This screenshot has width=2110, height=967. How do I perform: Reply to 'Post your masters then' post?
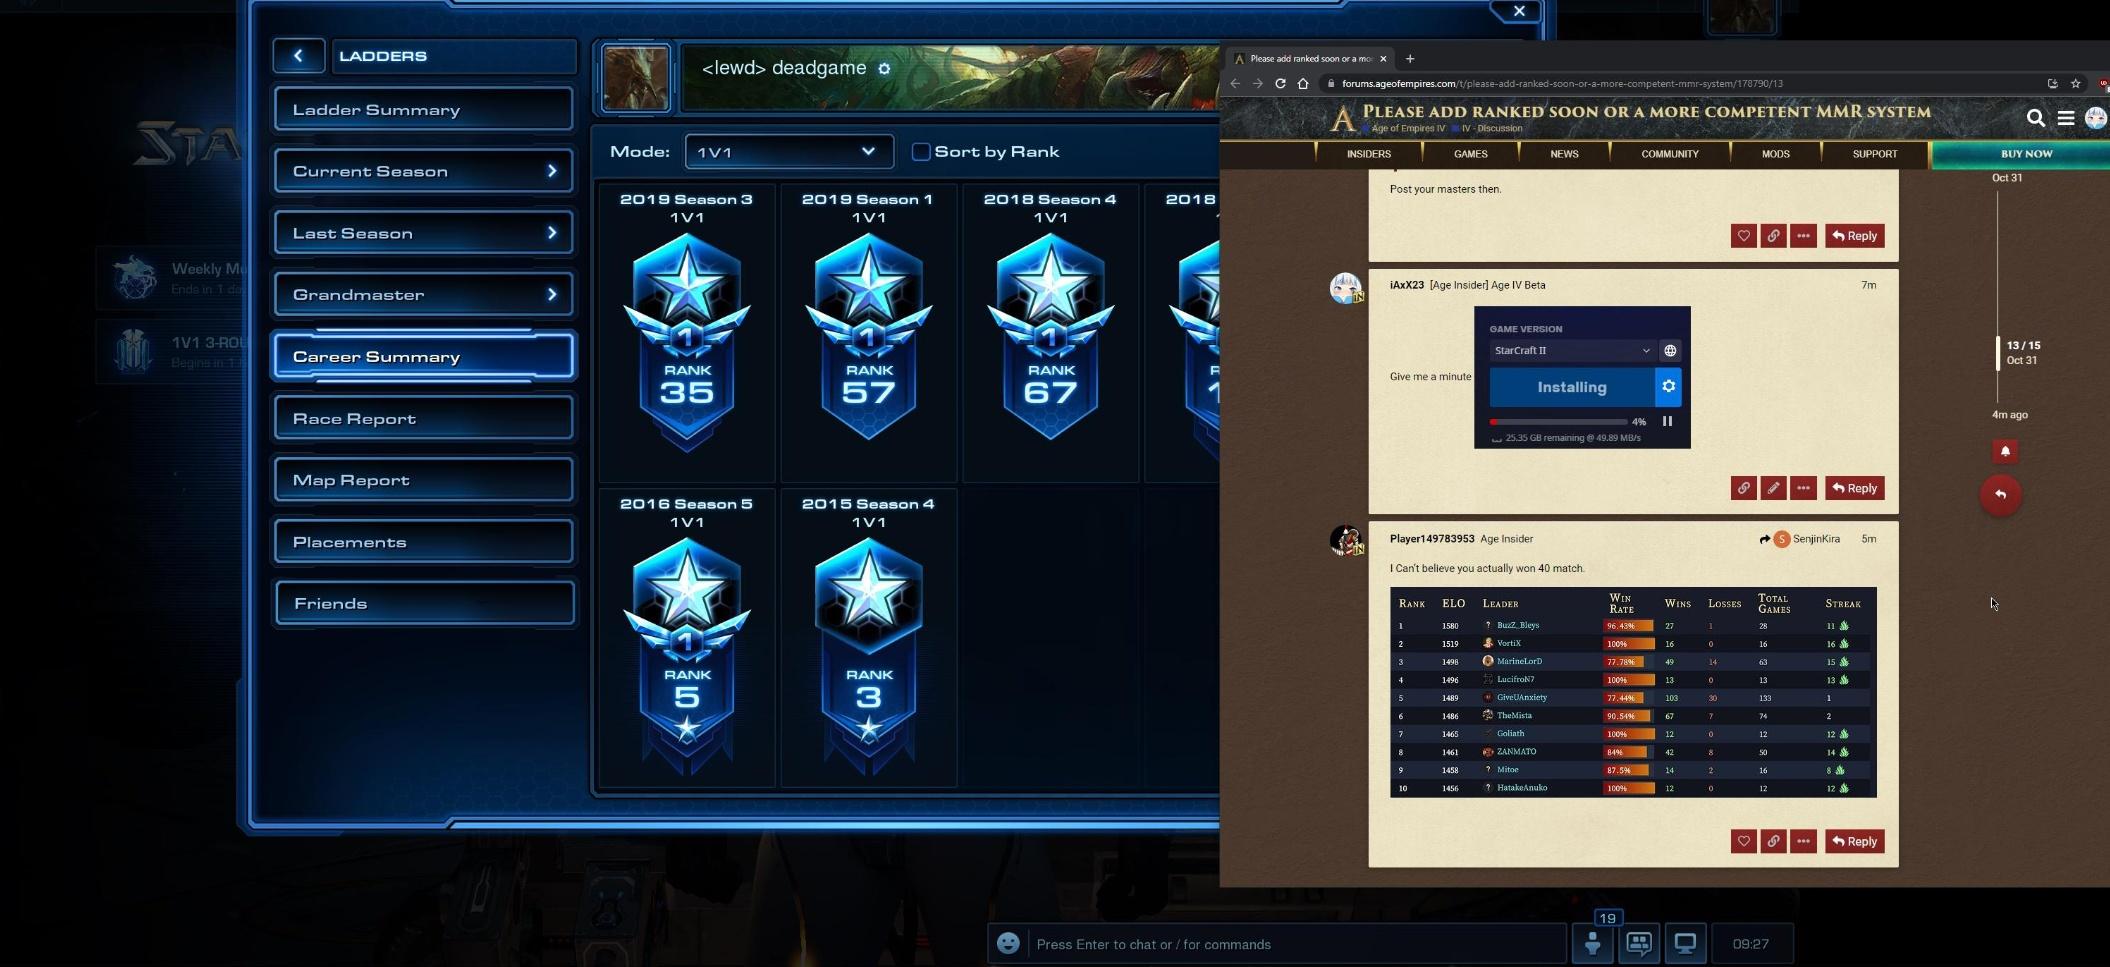click(1854, 236)
